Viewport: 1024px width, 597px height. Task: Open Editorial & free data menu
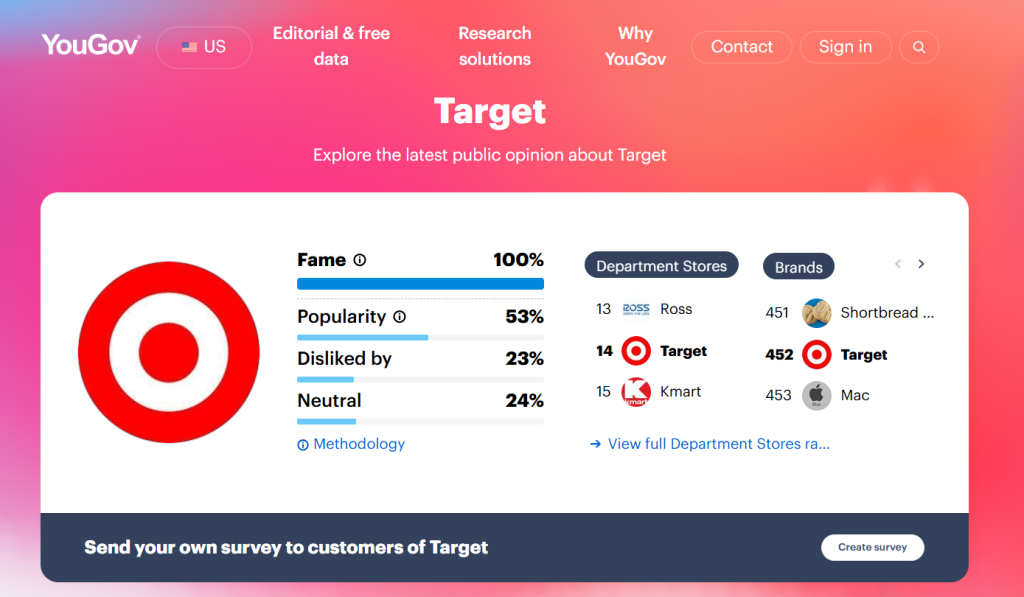click(x=331, y=46)
